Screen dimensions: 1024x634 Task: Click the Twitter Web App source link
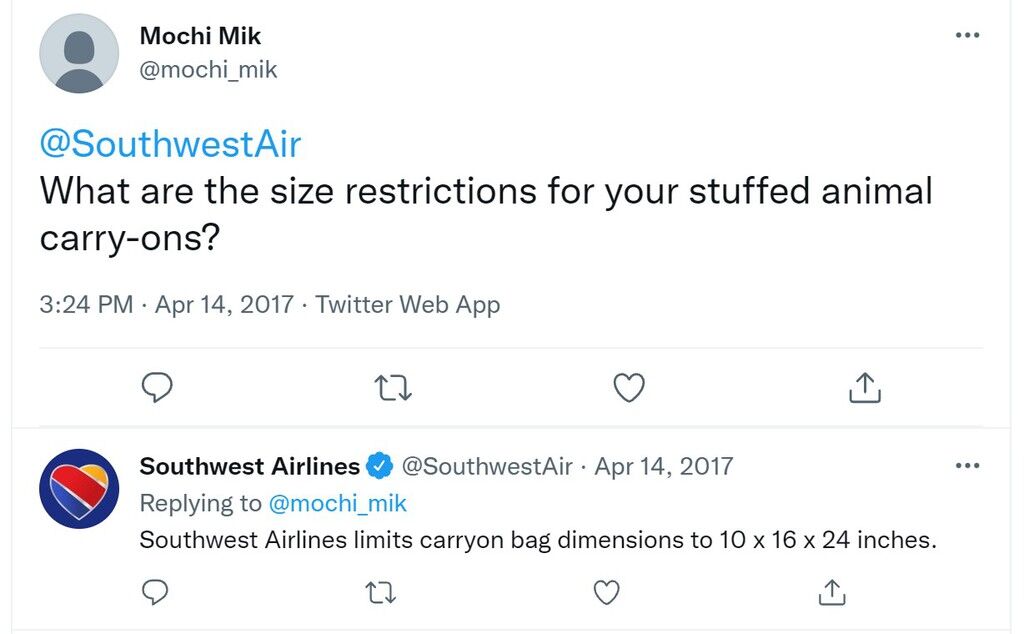(x=408, y=304)
